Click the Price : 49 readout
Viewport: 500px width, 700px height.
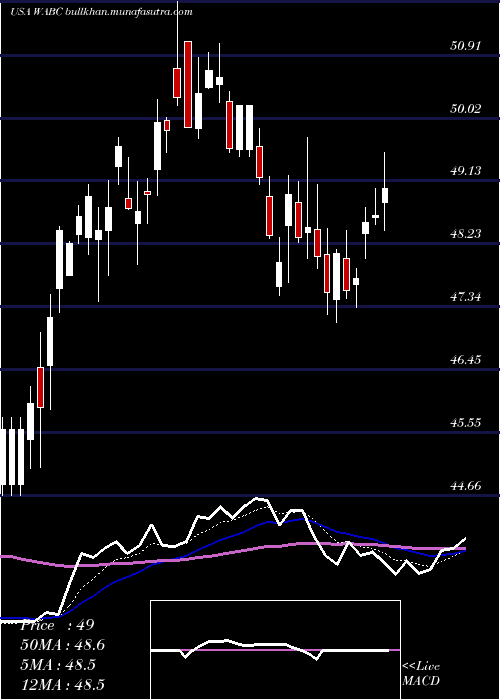[x=57, y=625]
